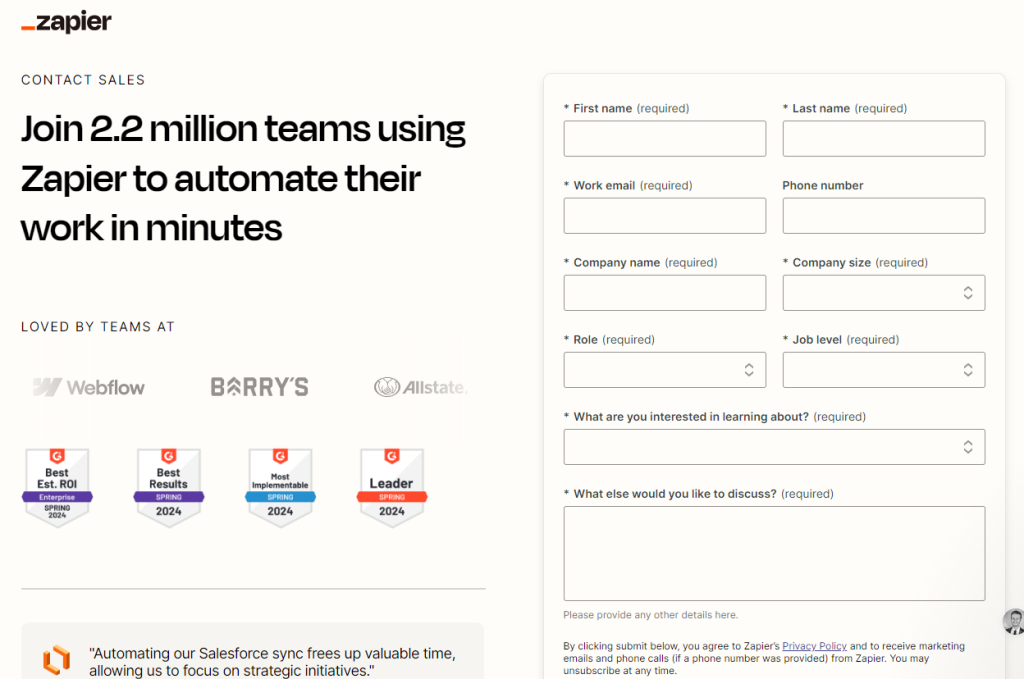Click the G2 Best Results badge
This screenshot has height=679, width=1024.
click(168, 487)
